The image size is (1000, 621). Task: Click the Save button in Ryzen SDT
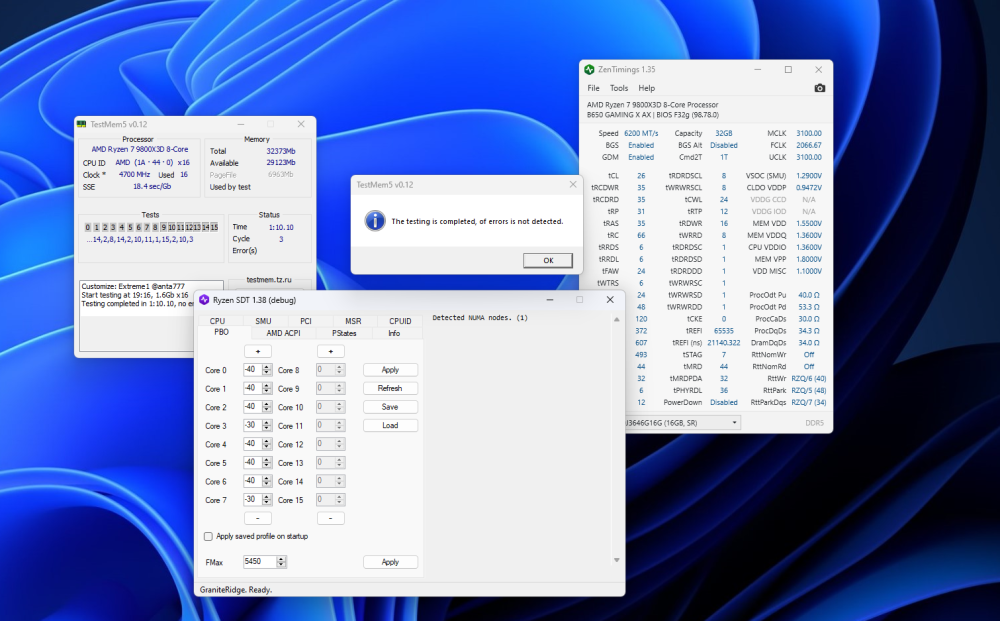point(390,406)
